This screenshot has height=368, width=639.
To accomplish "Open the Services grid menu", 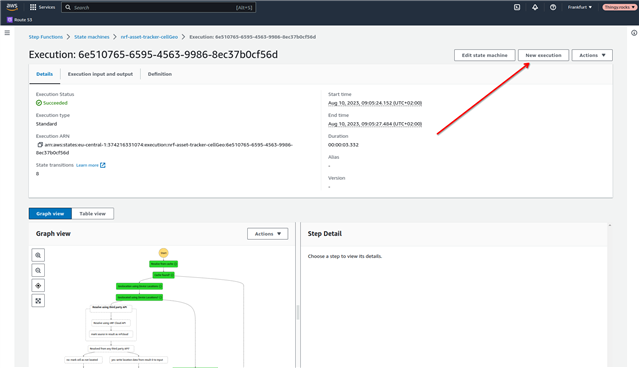I will pyautogui.click(x=42, y=7).
